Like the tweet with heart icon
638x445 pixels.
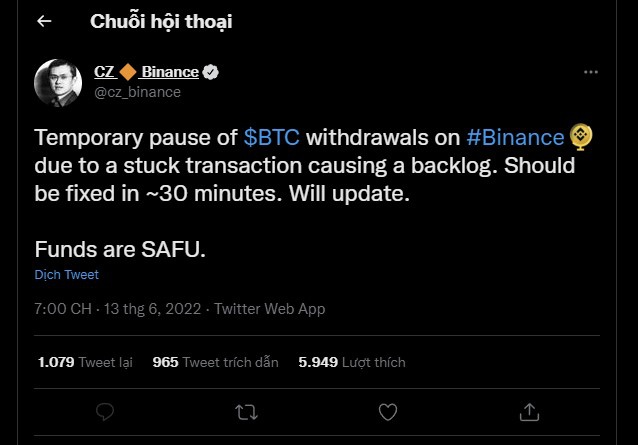coord(386,411)
